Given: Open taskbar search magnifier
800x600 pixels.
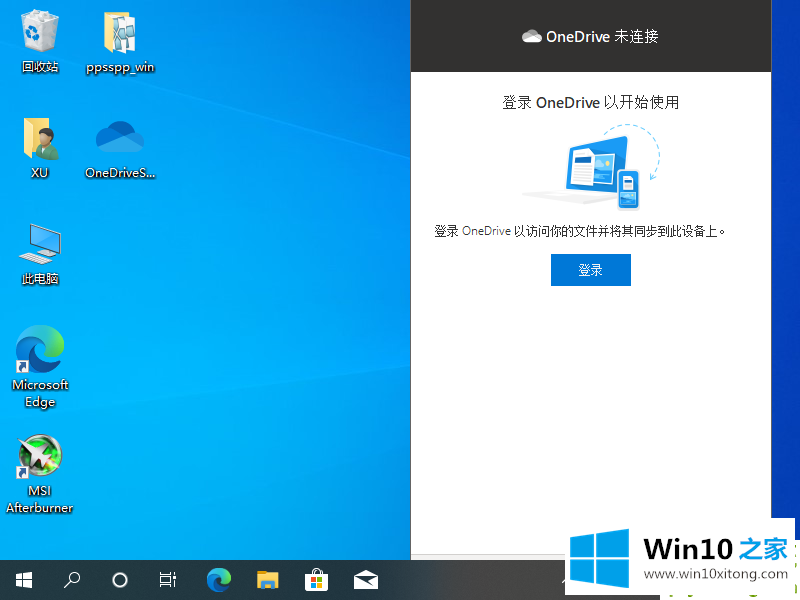Looking at the screenshot, I should tap(72, 580).
